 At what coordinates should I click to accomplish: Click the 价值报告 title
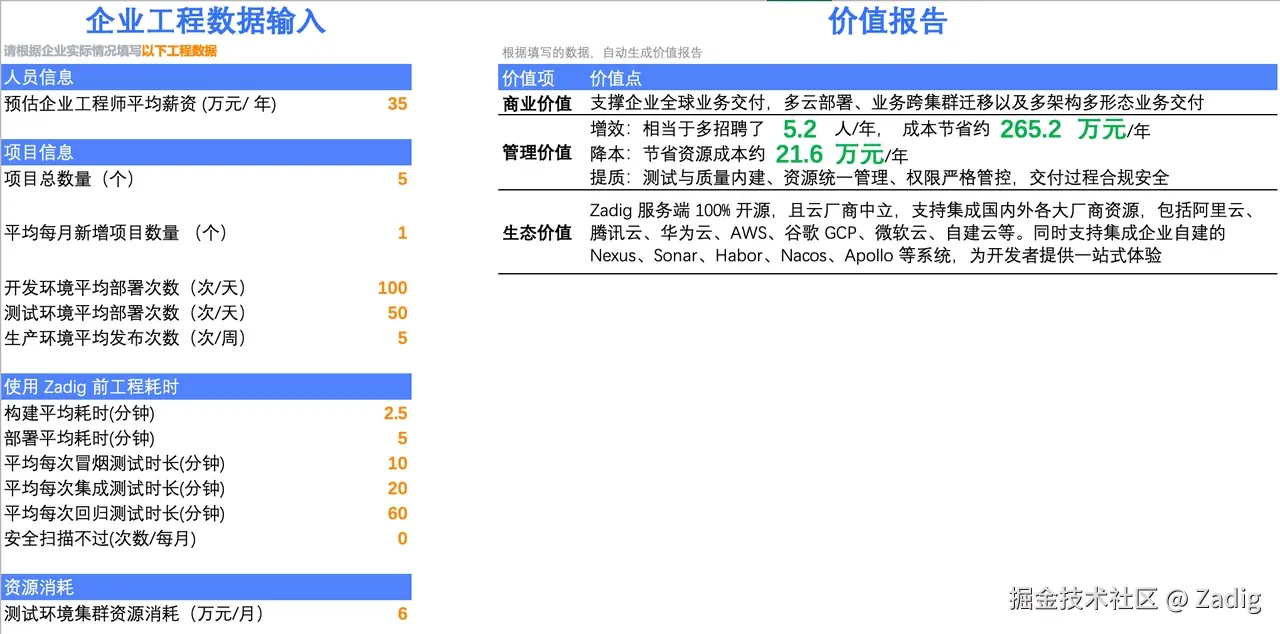tap(888, 21)
